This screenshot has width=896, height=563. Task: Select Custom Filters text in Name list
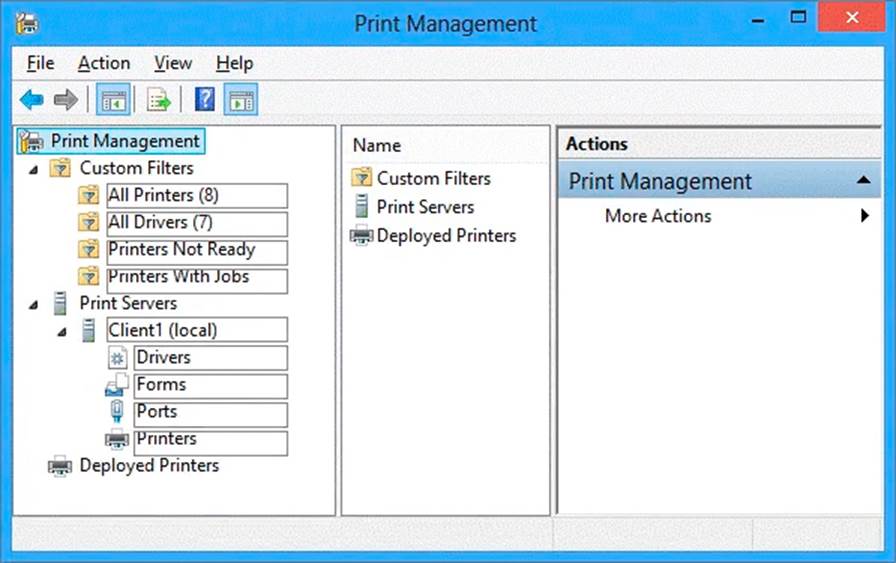[x=434, y=178]
